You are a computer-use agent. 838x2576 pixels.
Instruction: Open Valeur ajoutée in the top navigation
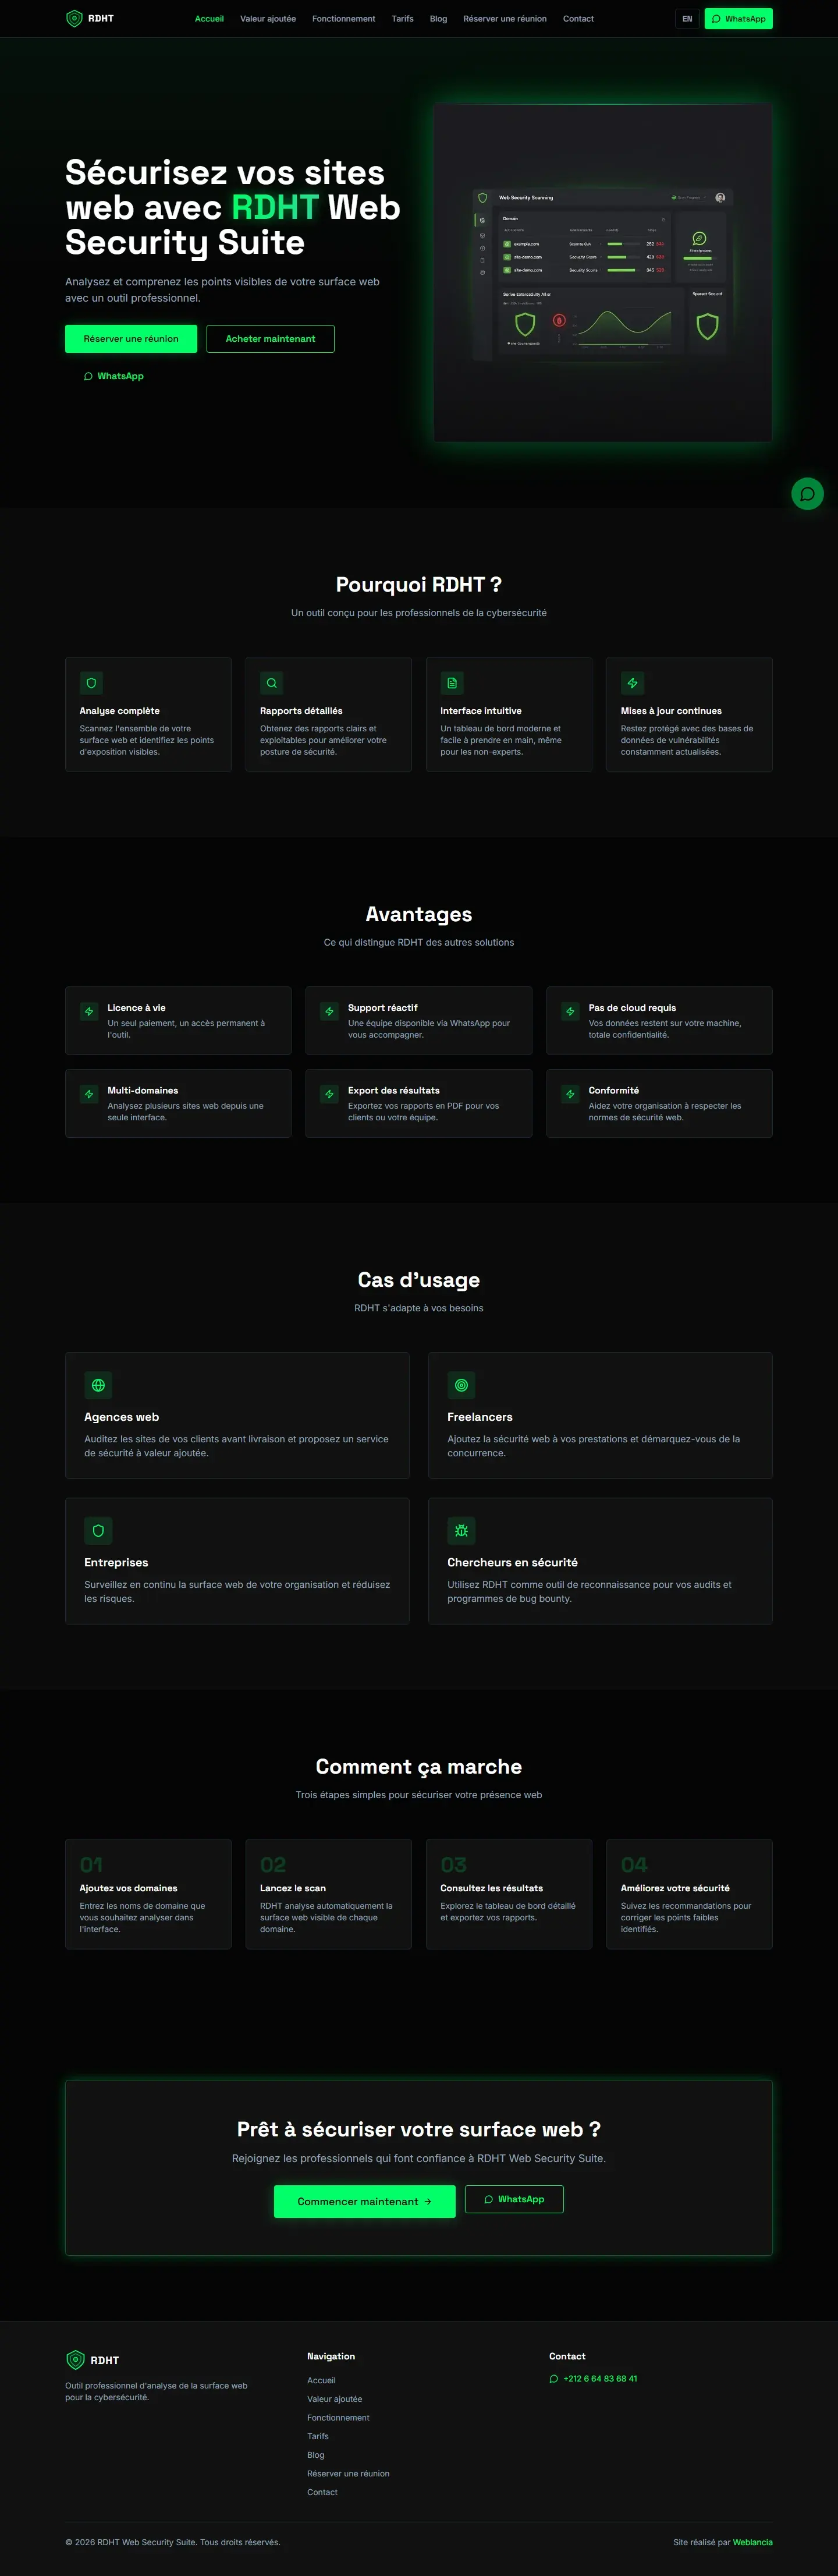coord(268,19)
